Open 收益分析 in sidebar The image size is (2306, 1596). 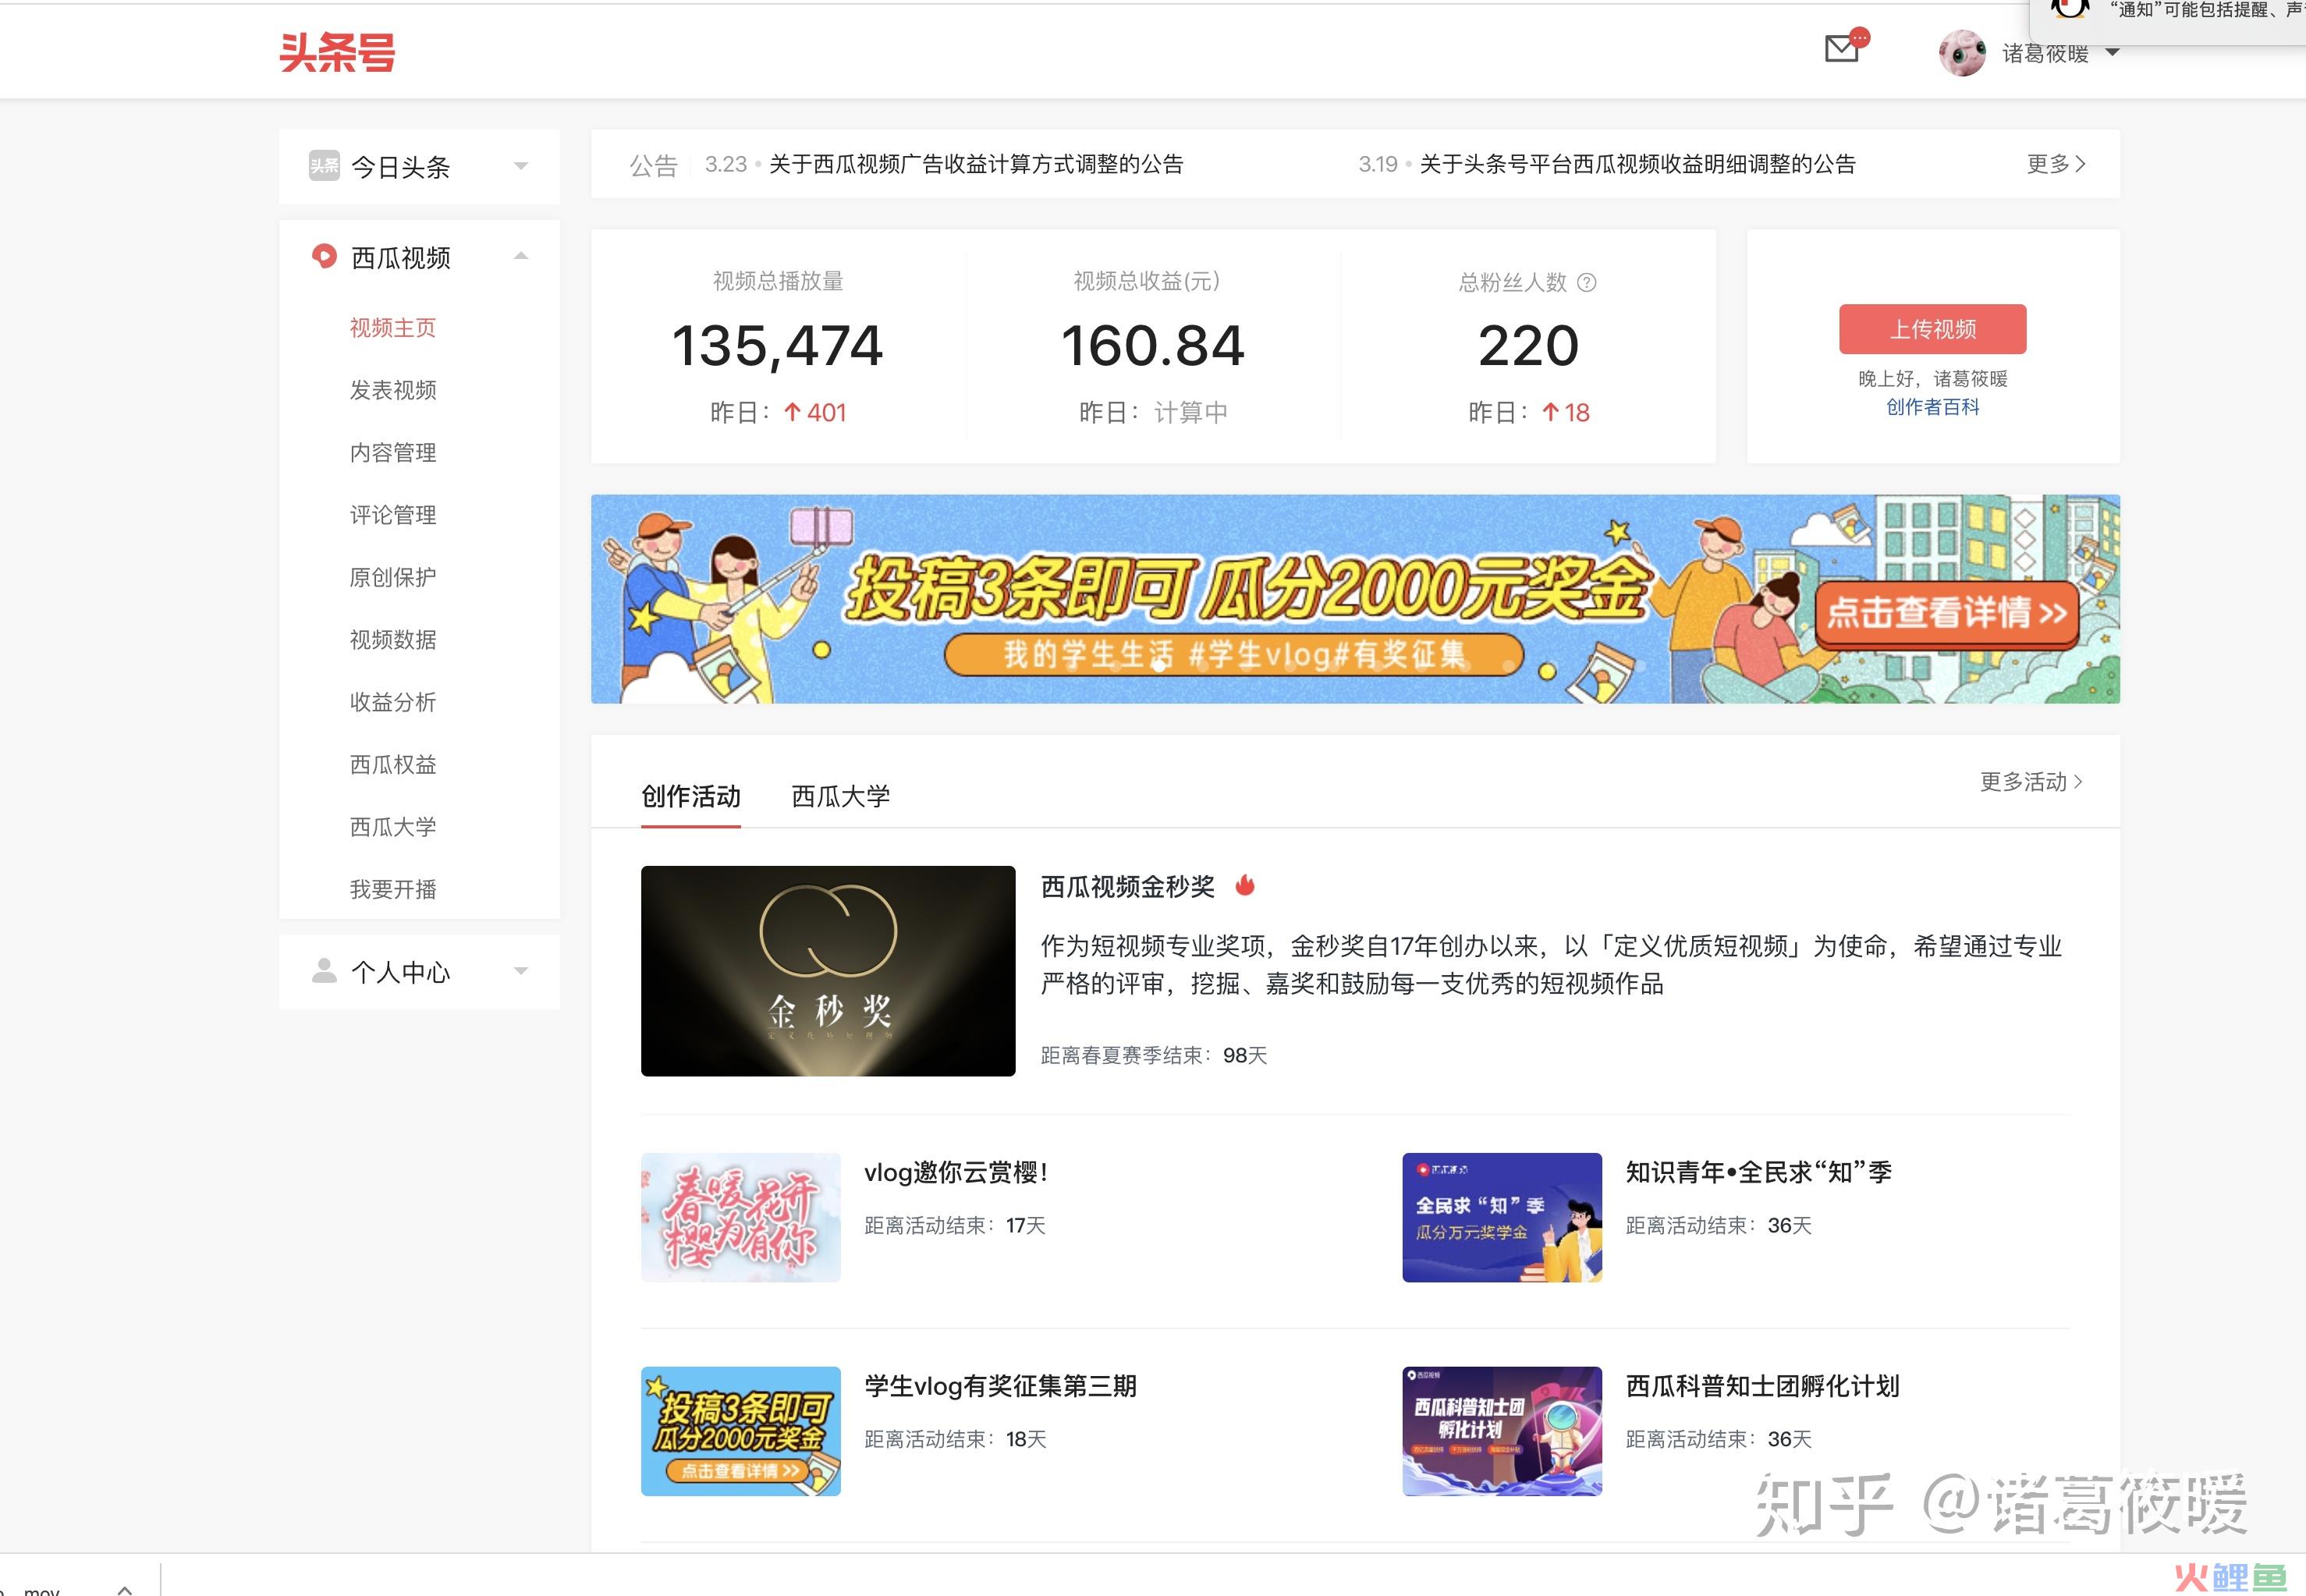tap(393, 702)
